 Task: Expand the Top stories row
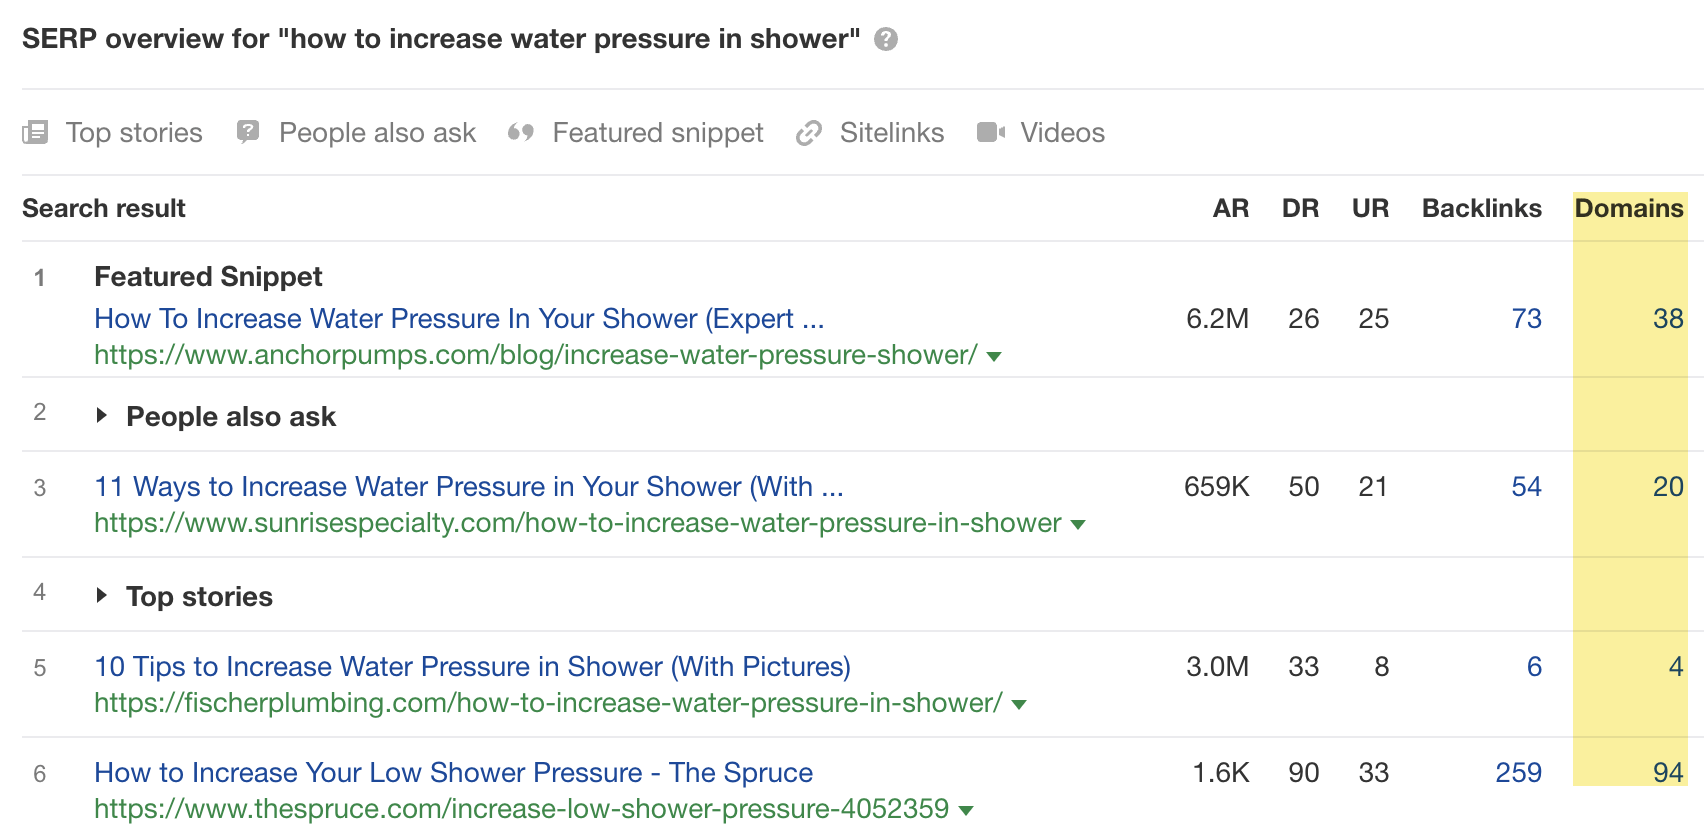click(103, 595)
